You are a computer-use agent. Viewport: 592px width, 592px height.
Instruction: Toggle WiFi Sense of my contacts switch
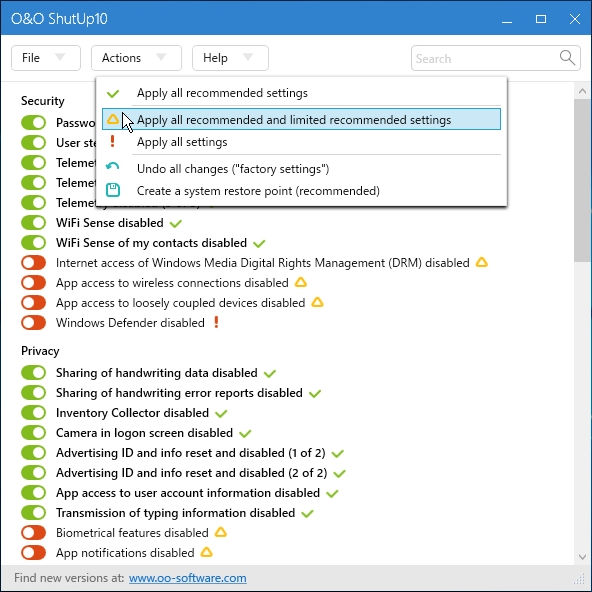(x=34, y=243)
